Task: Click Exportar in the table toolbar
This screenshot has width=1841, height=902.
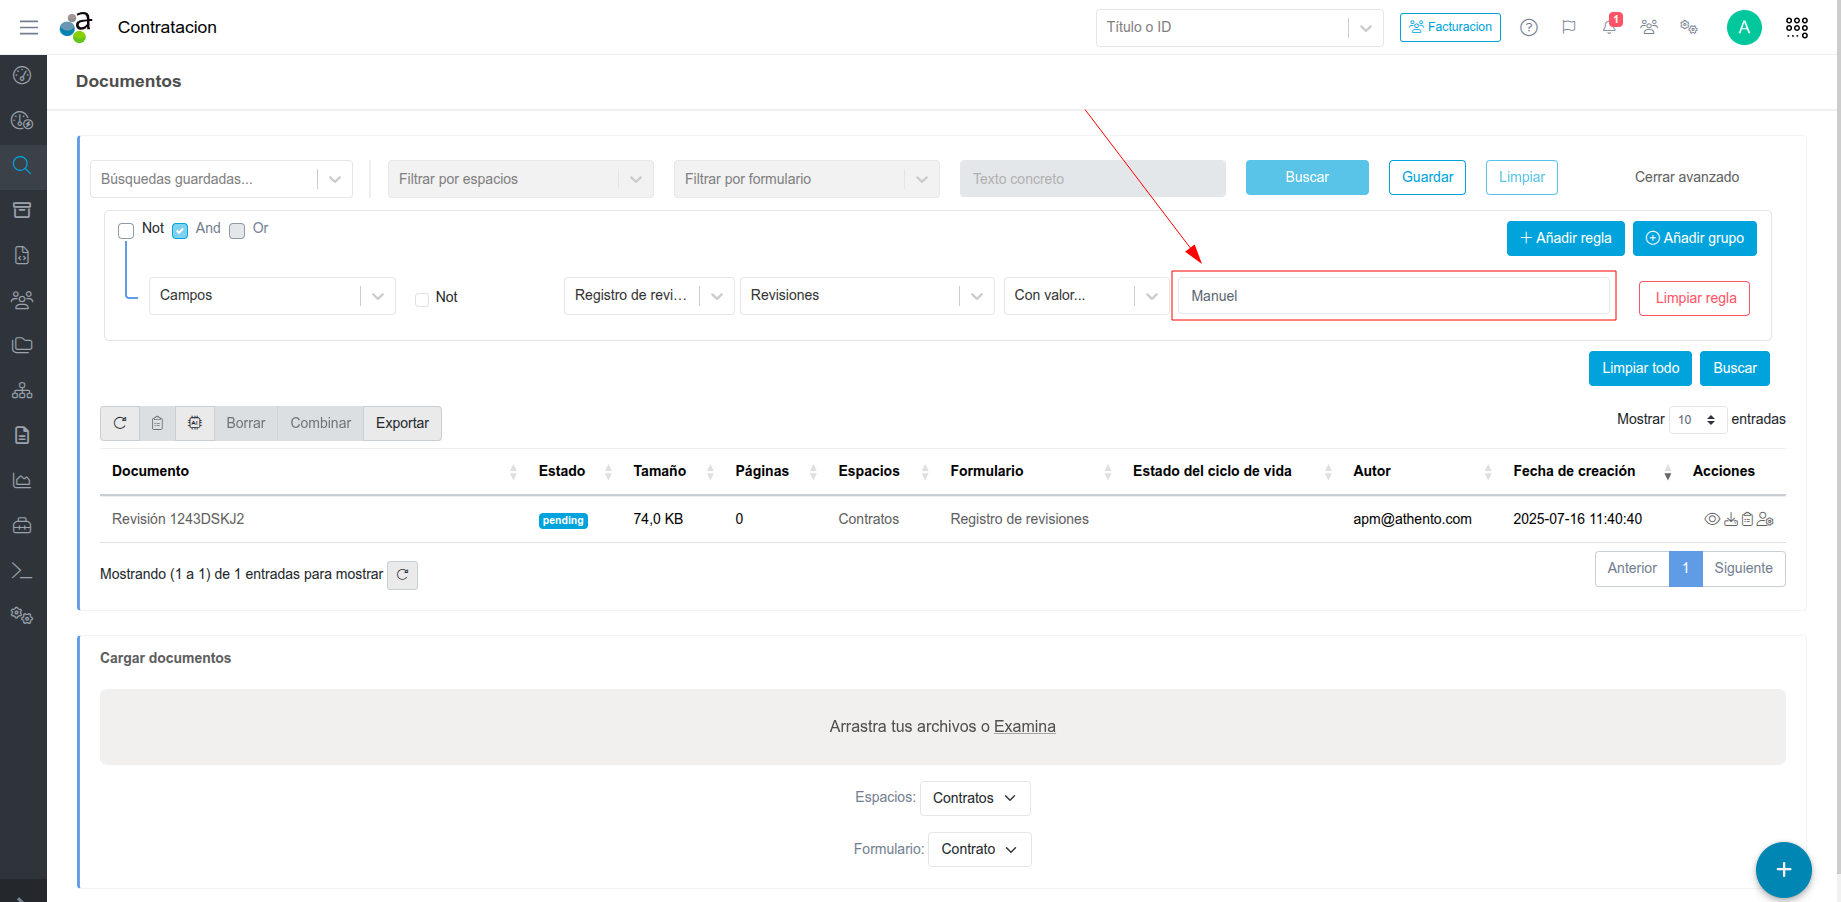Action: pyautogui.click(x=402, y=423)
